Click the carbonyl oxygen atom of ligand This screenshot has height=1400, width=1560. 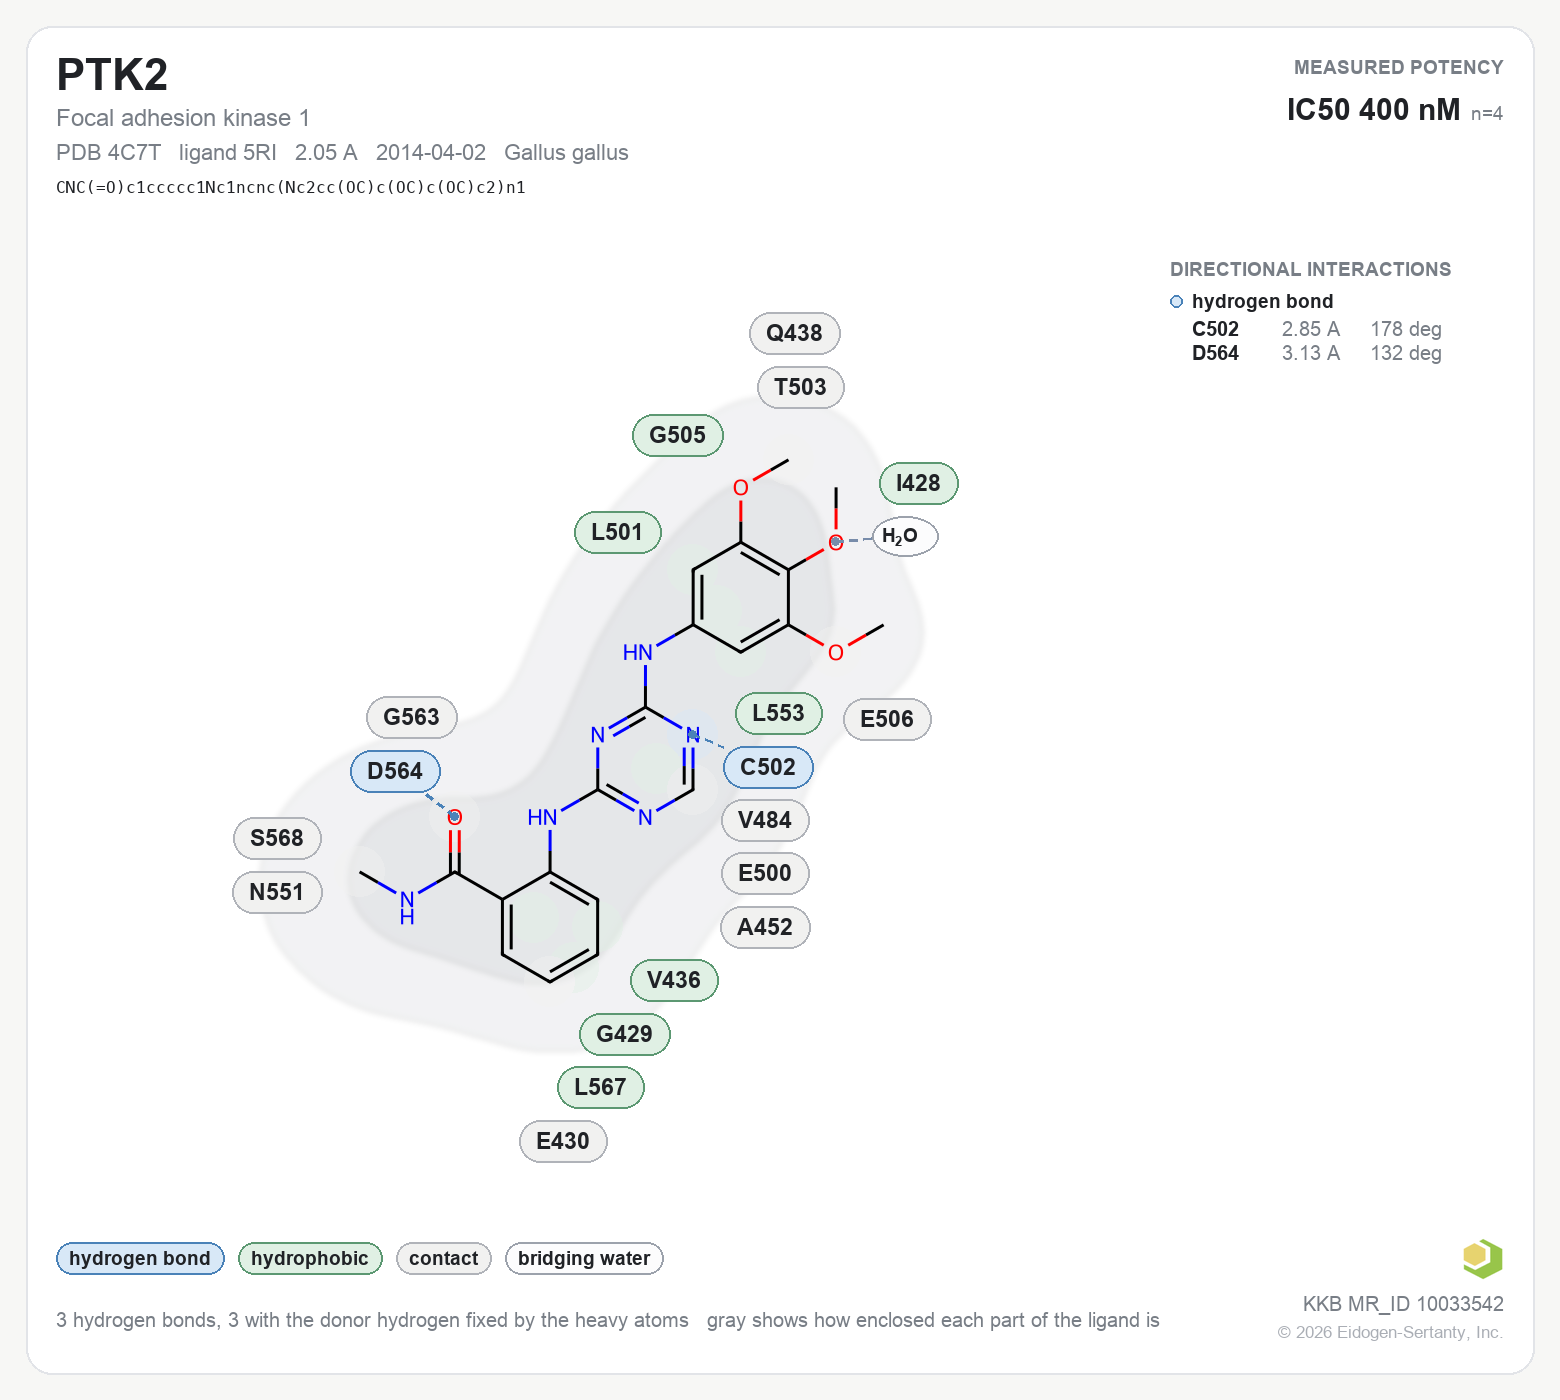click(455, 818)
